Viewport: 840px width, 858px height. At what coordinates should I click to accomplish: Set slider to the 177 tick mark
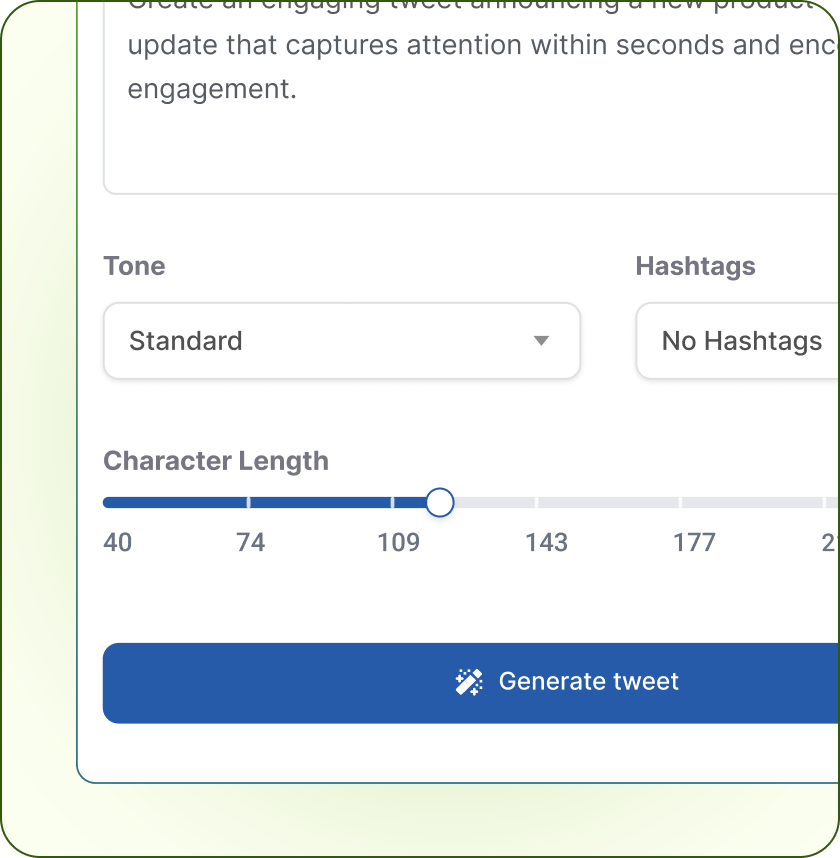click(x=680, y=502)
